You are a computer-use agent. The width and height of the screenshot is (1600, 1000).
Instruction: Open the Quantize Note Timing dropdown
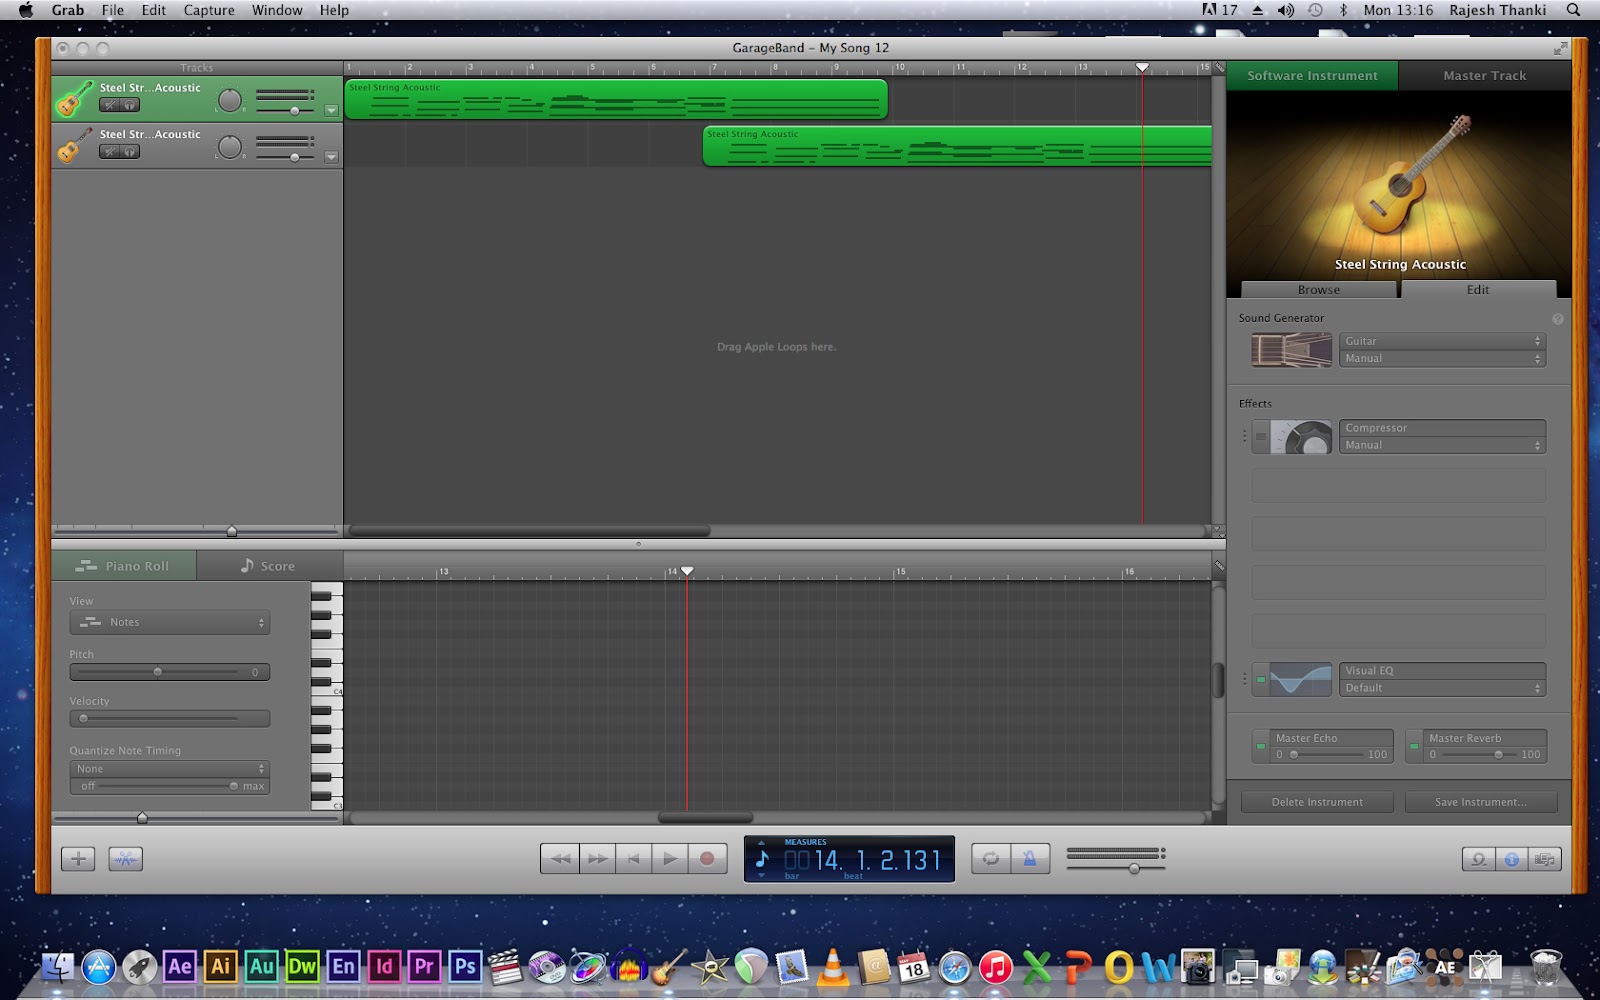tap(170, 769)
